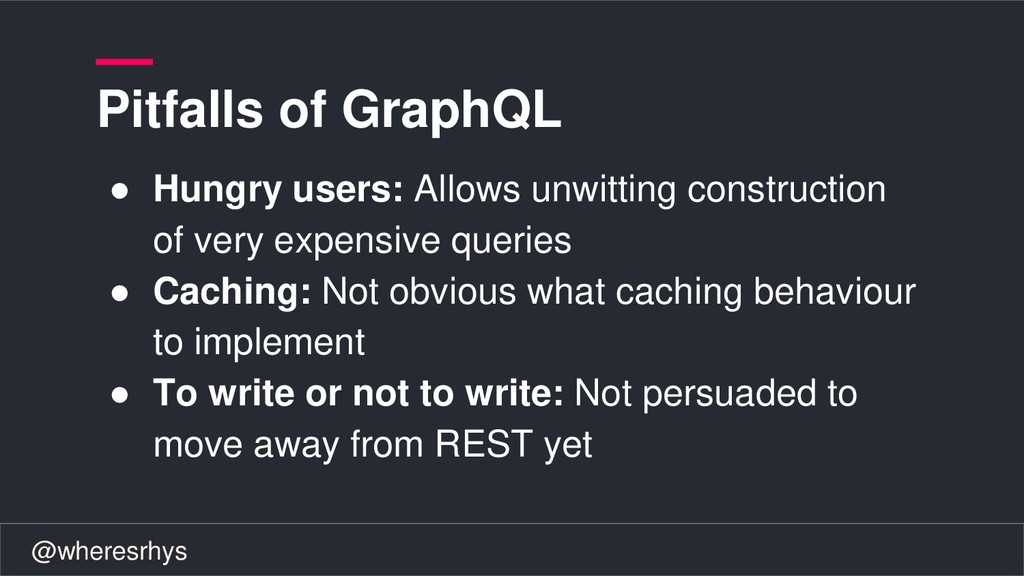Screen dimensions: 1024x576
Task: Click the pink accent bar above the title
Action: coord(124,62)
